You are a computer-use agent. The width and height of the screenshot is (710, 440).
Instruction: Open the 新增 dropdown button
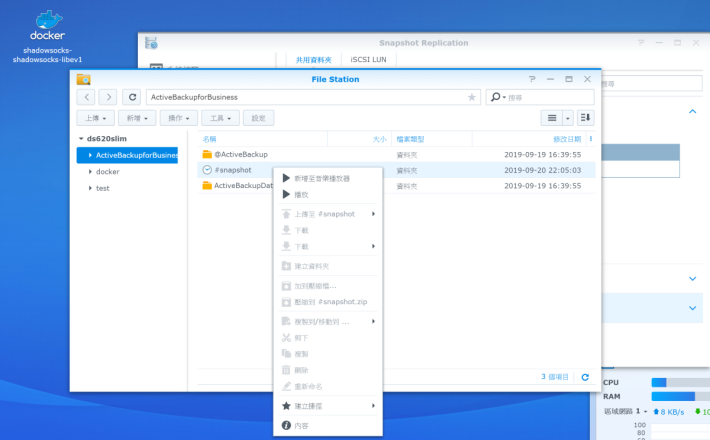[x=137, y=118]
